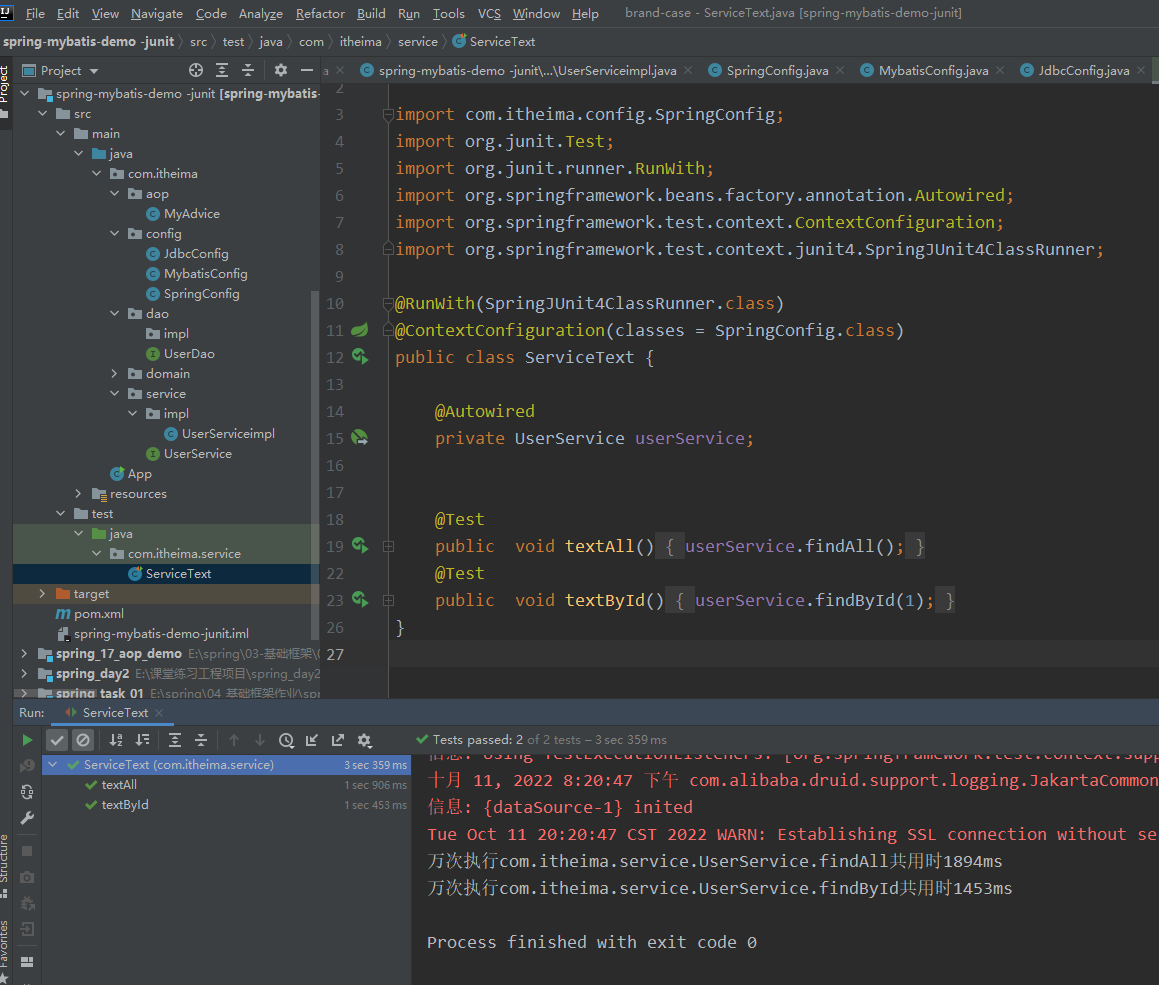Image resolution: width=1159 pixels, height=985 pixels.
Task: Toggle the Show Ignored tests button
Action: coord(83,740)
